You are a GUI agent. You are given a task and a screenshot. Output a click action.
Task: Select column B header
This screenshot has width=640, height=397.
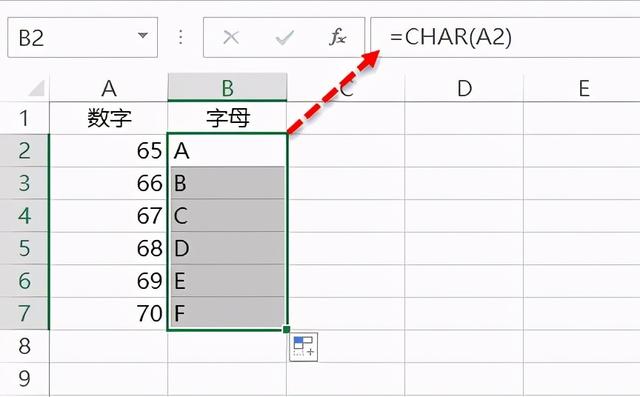[227, 88]
